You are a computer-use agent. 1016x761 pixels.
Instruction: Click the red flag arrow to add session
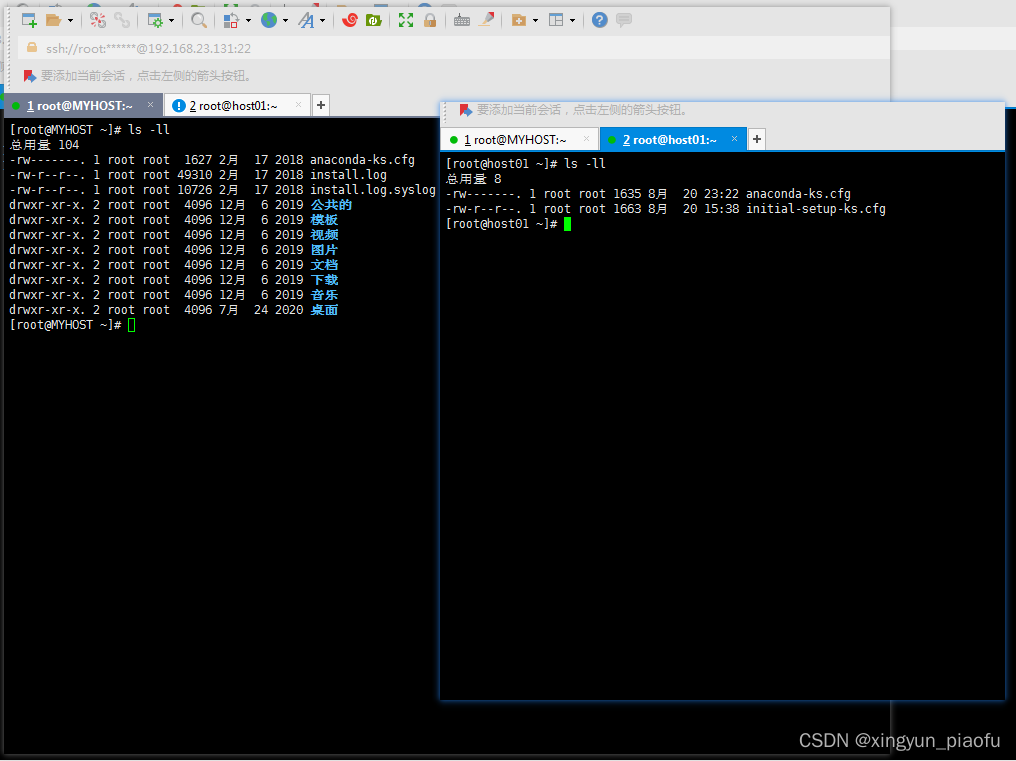point(28,75)
